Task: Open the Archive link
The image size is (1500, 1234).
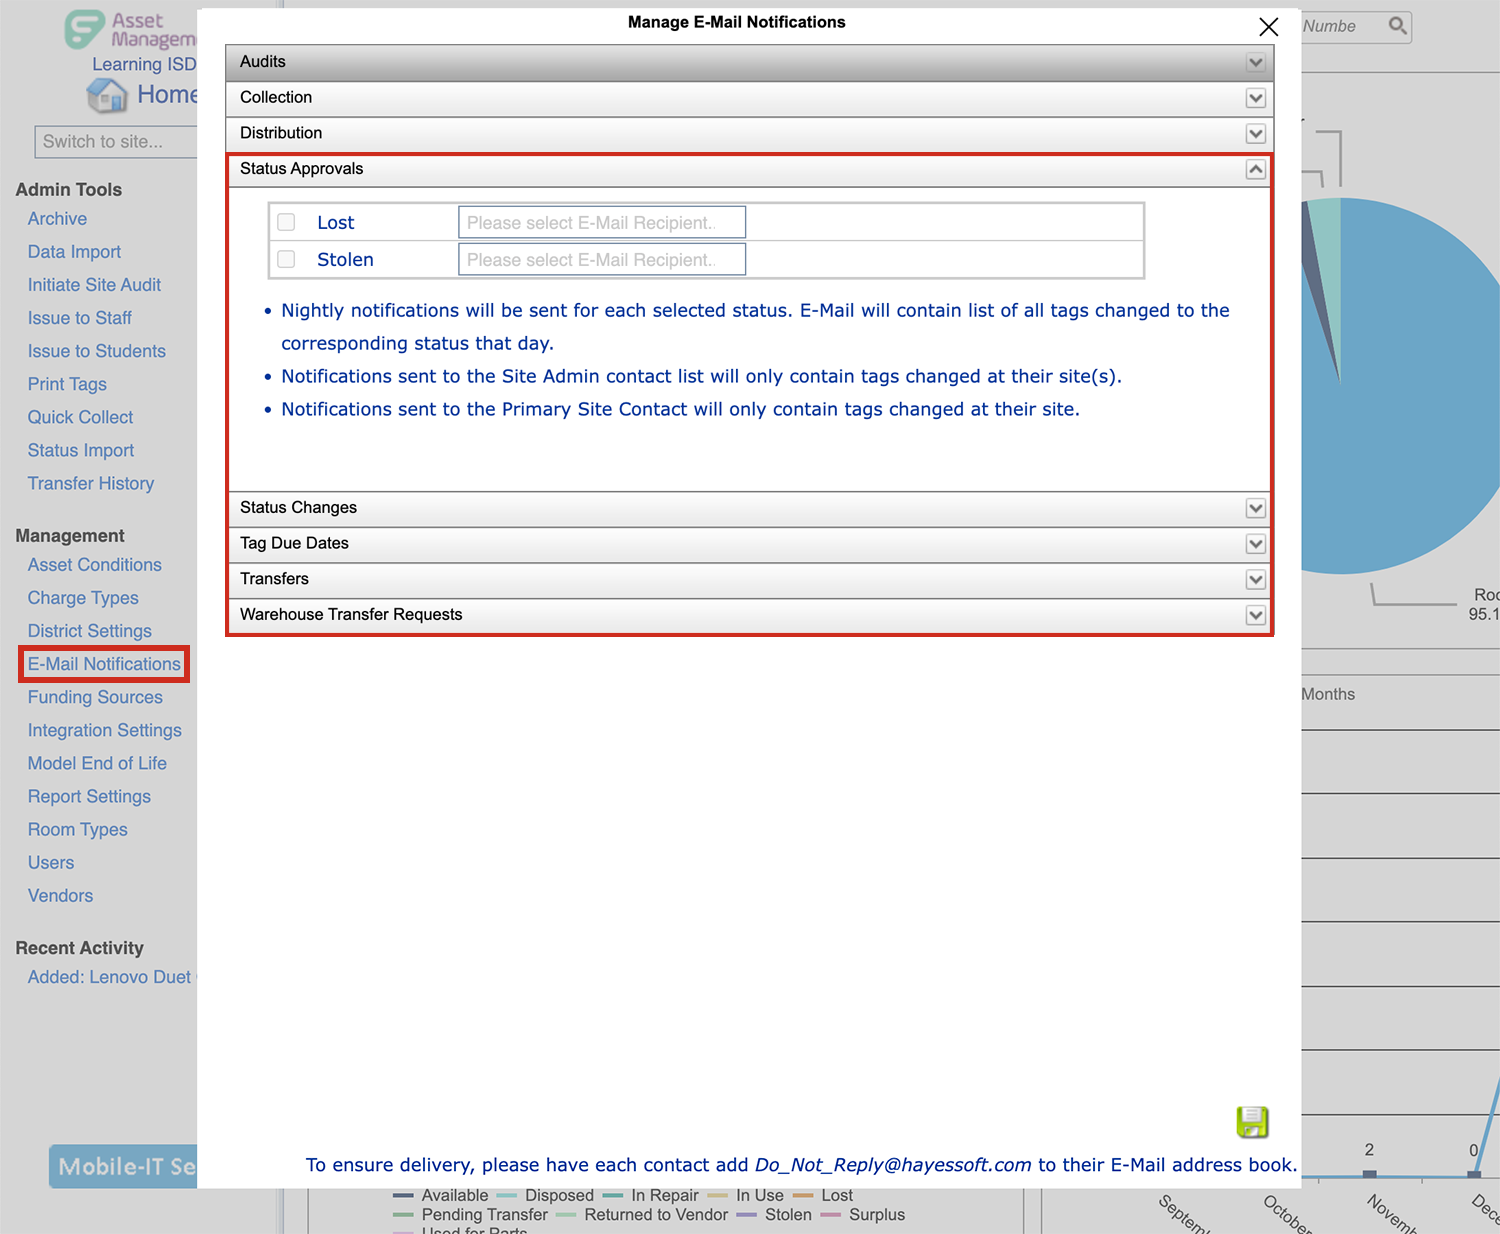Action: point(57,219)
